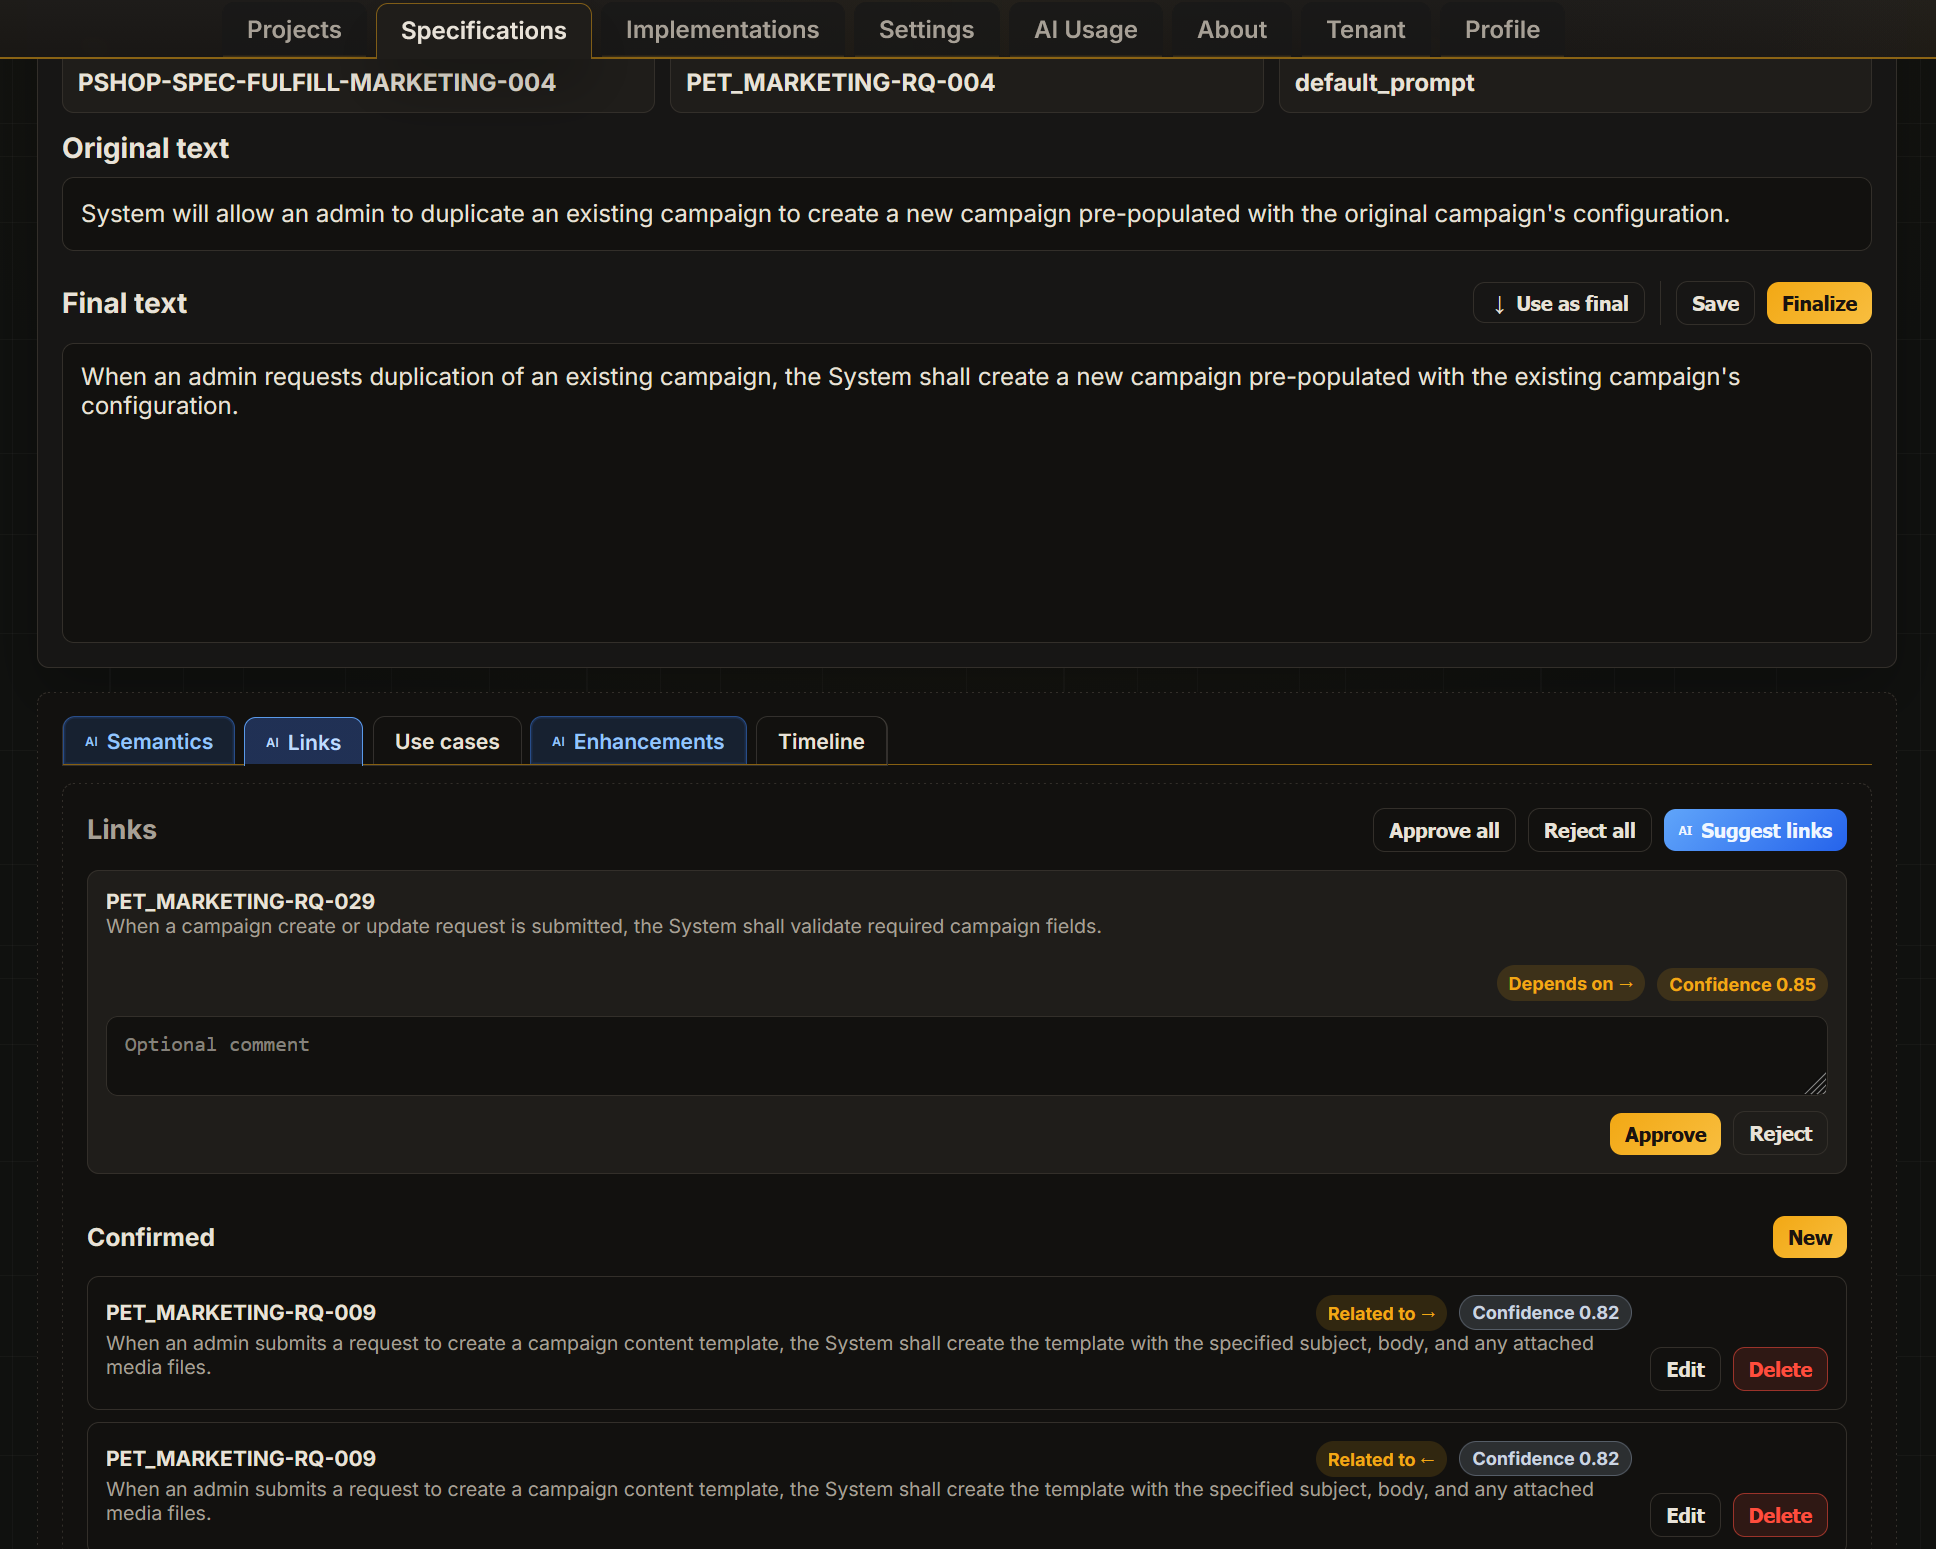Click the Related to → badge
This screenshot has width=1936, height=1549.
coord(1381,1313)
